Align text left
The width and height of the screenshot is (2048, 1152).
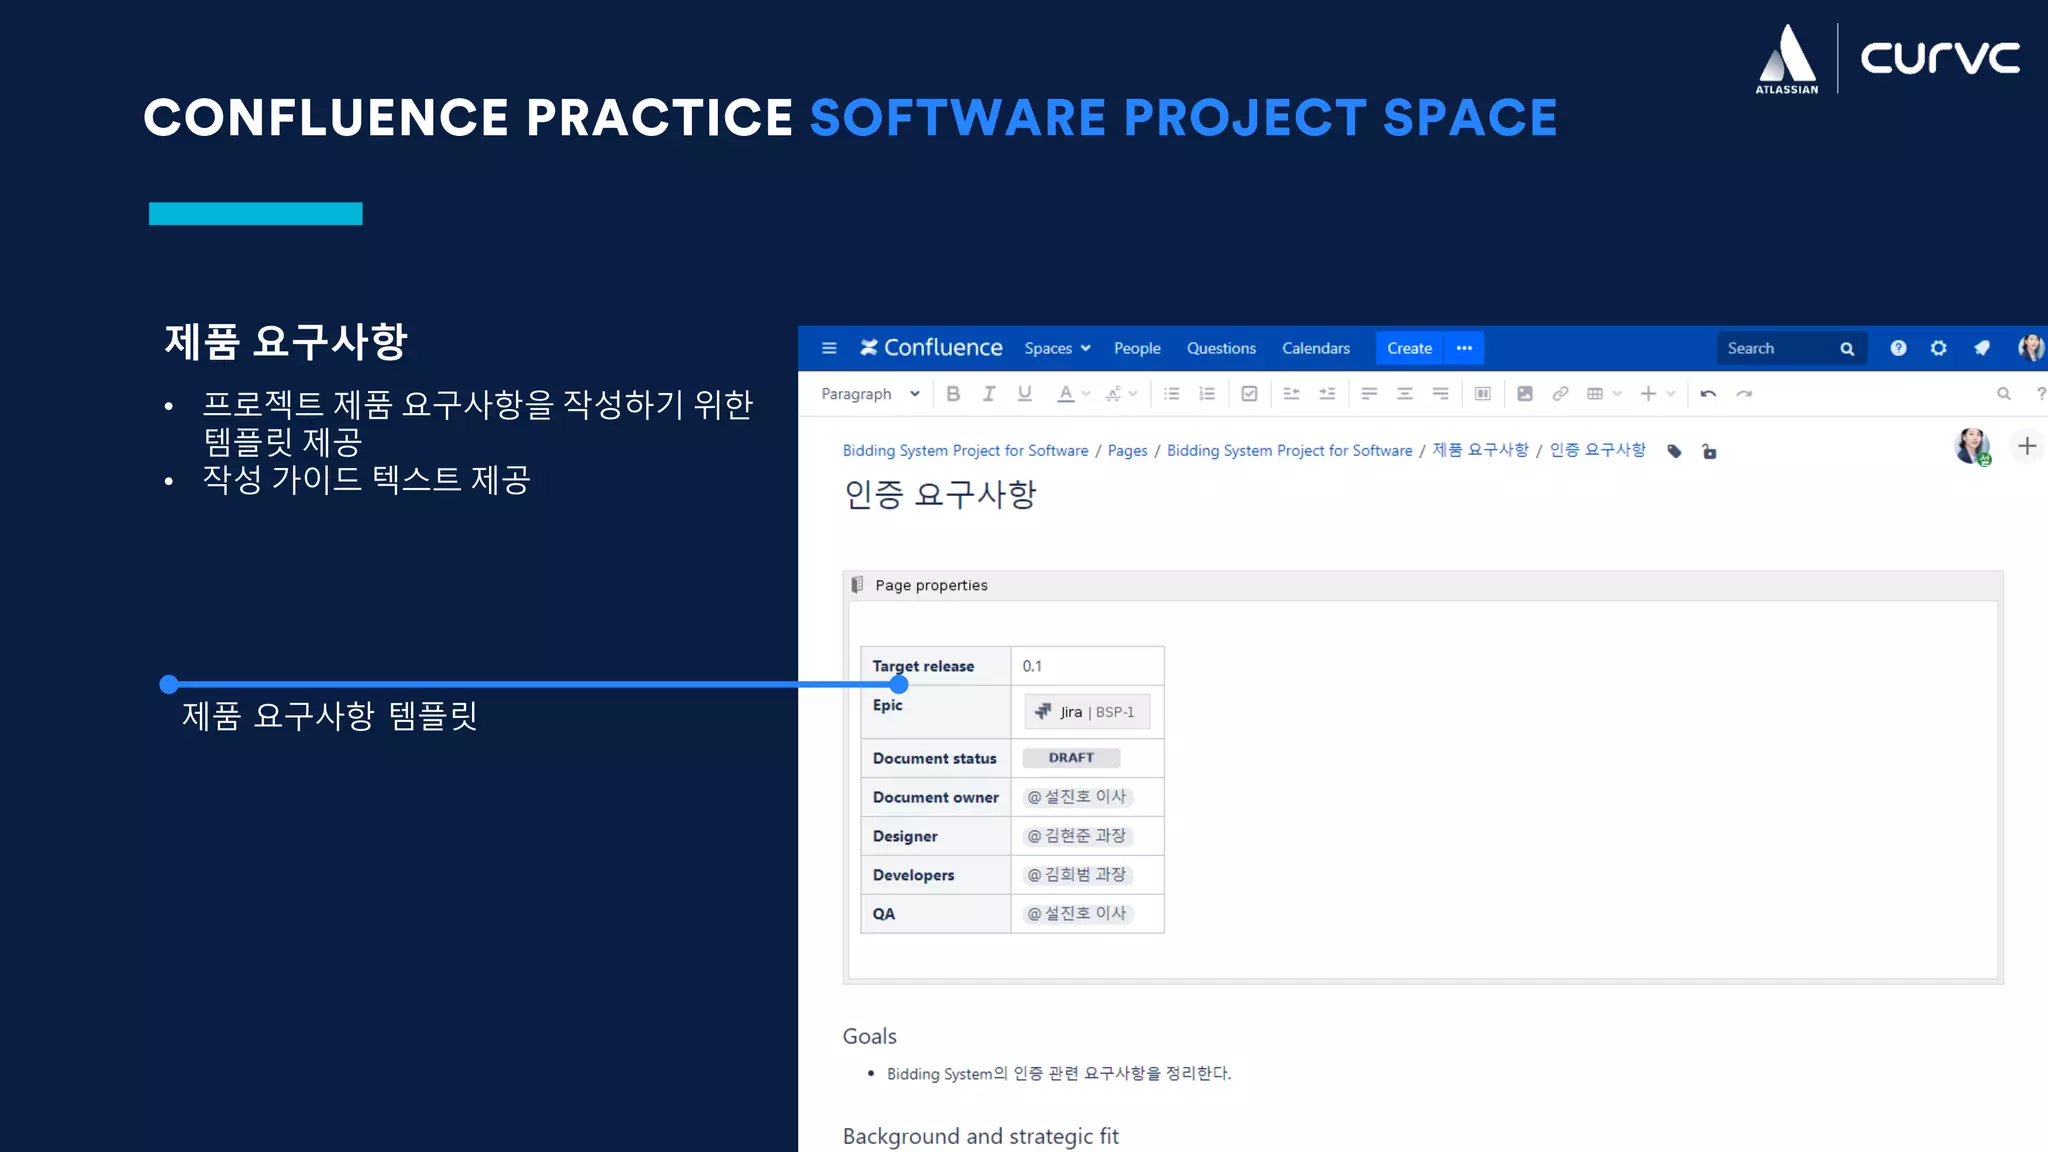point(1370,394)
